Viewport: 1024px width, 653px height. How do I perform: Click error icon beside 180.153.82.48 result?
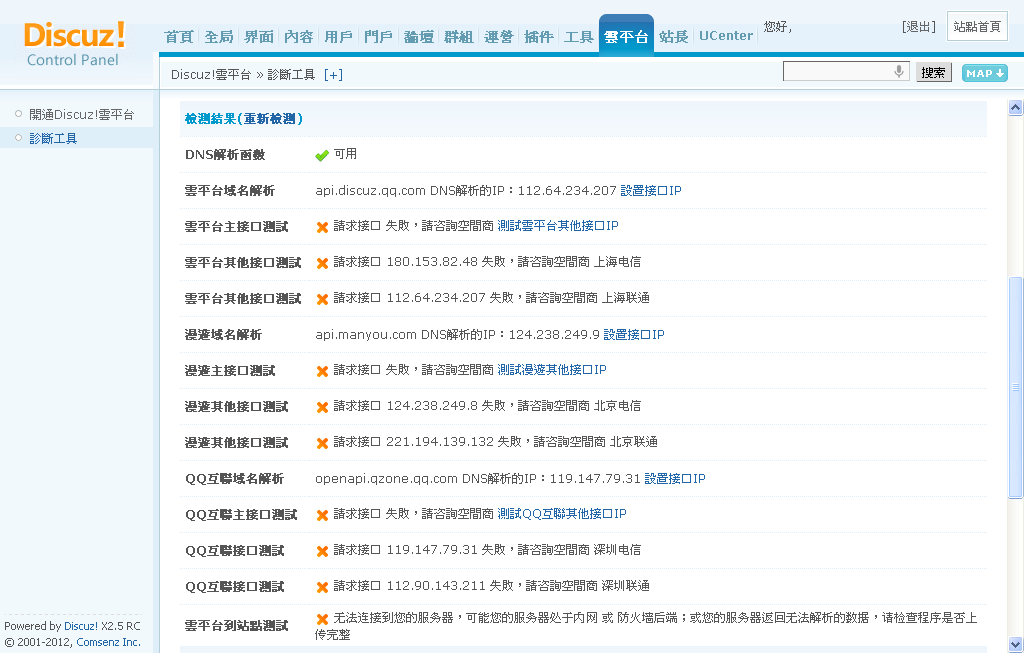tap(322, 263)
